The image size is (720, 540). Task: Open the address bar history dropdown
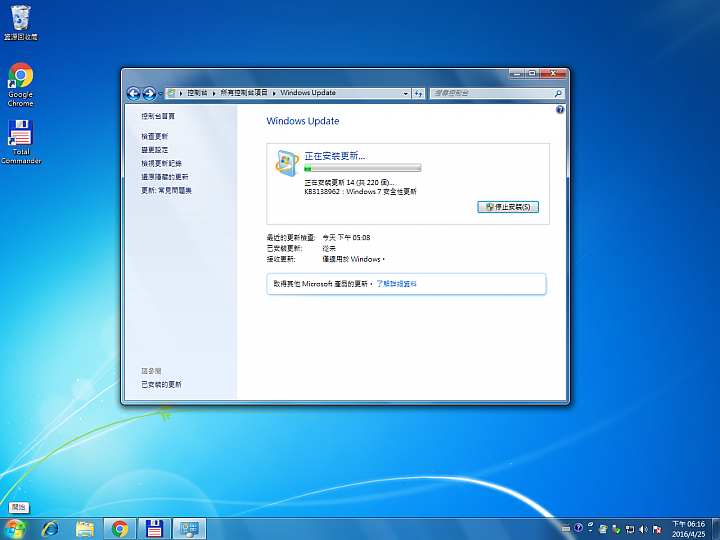pos(405,93)
